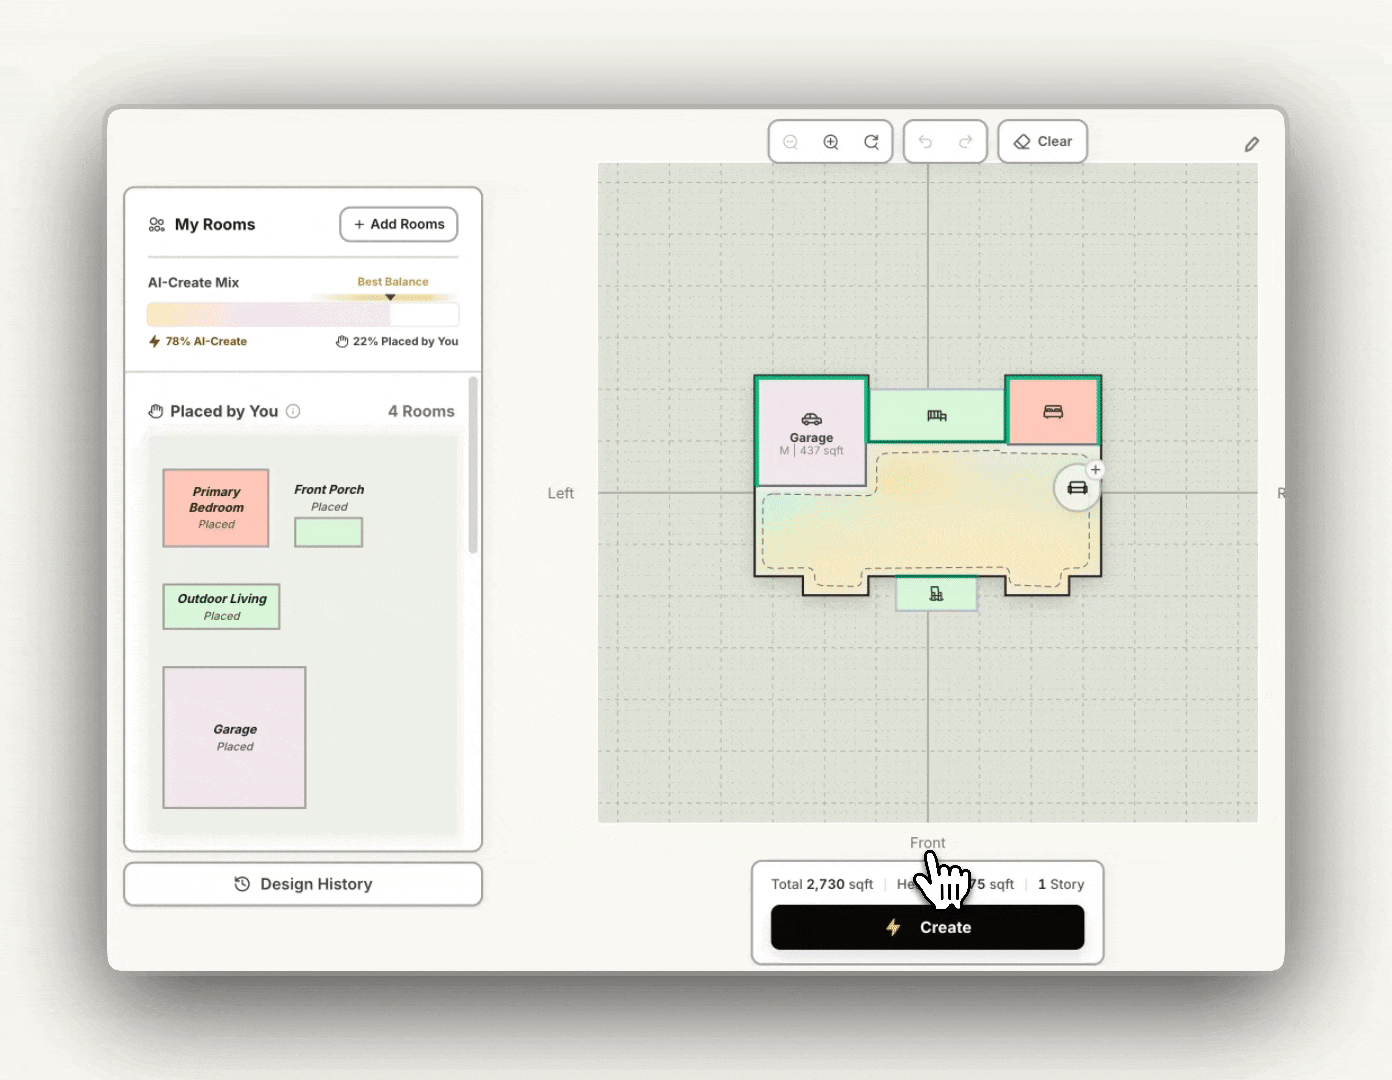This screenshot has width=1392, height=1080.
Task: Click the 1 Story text
Action: coord(1061,884)
